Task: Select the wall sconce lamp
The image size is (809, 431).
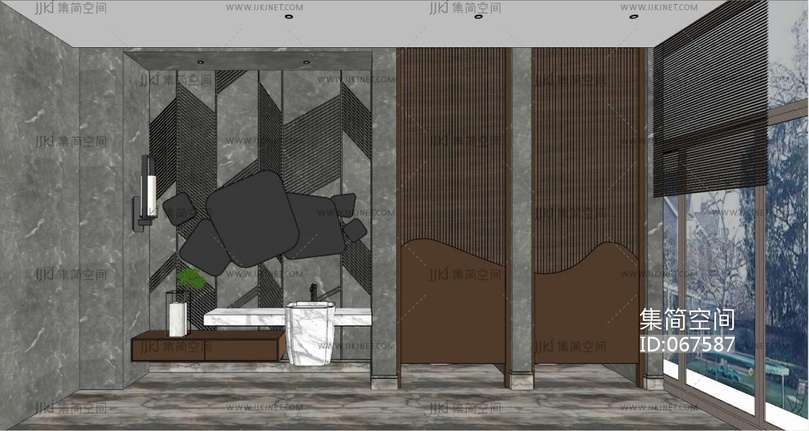Action: [x=146, y=192]
